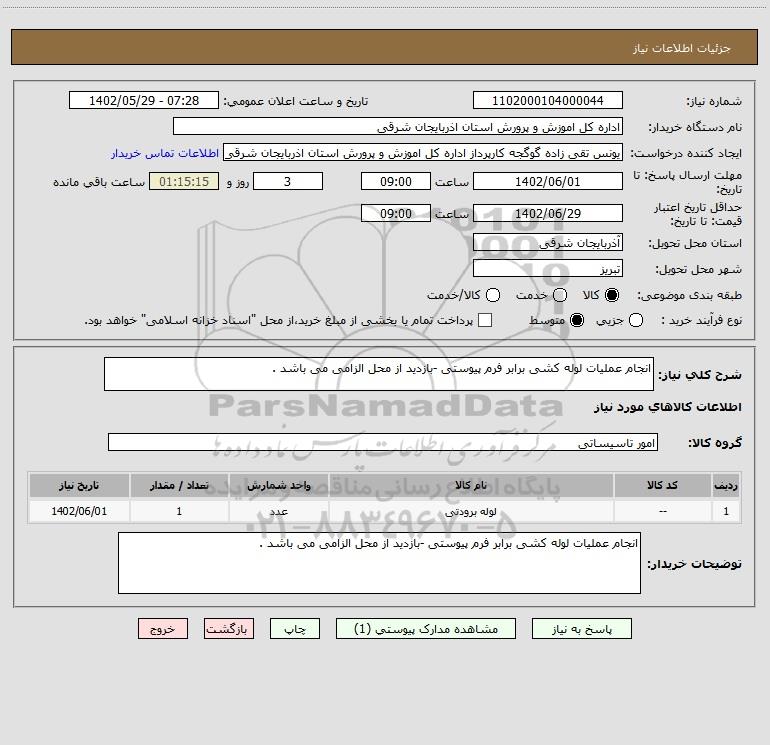Select the کالا/خدمت radio option

tap(493, 295)
